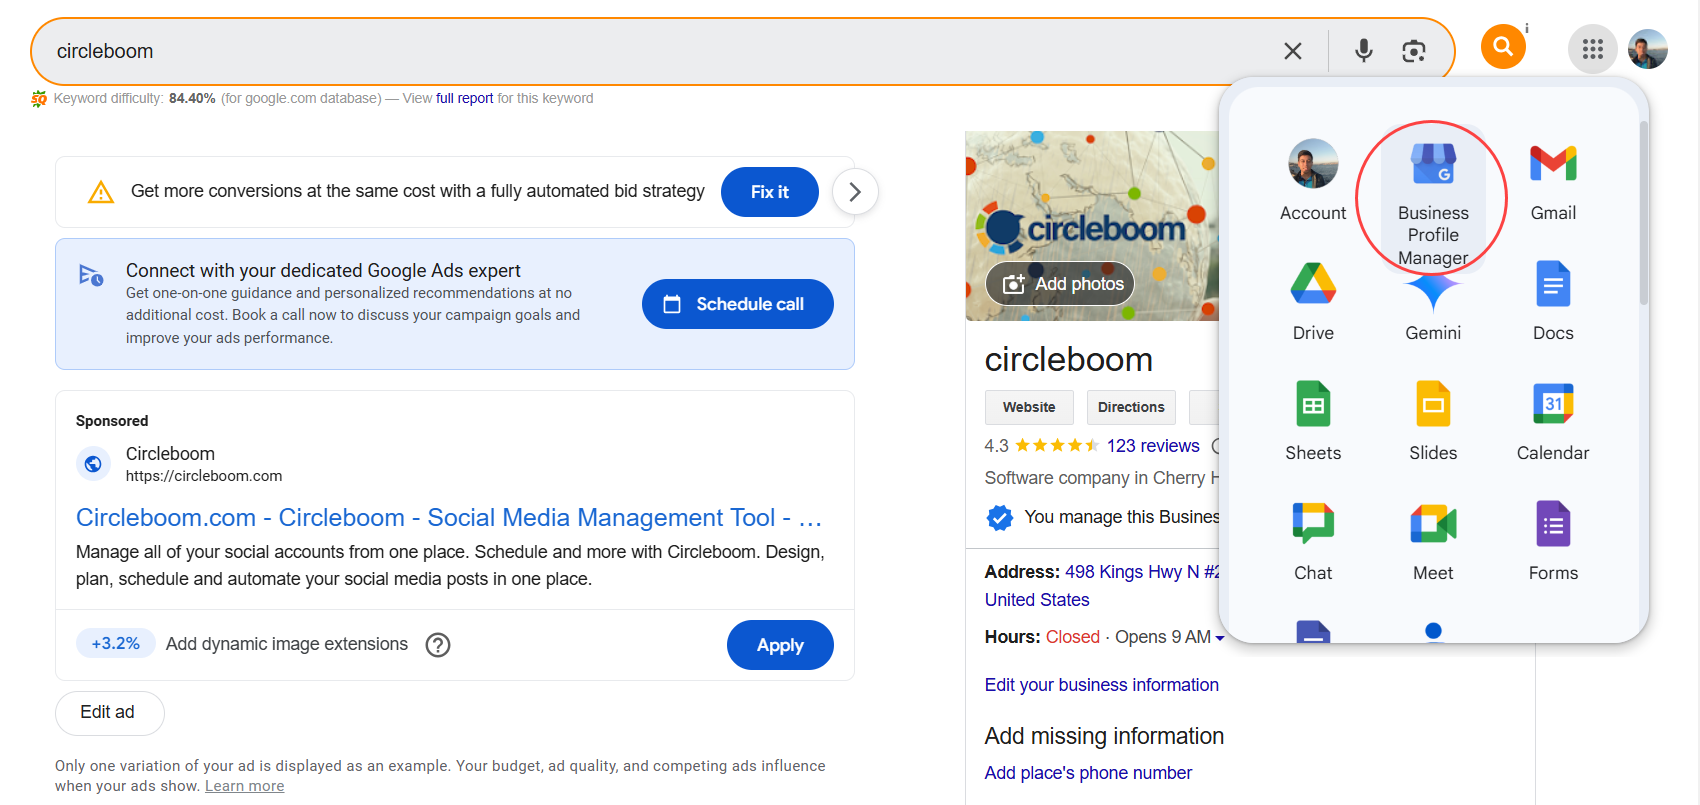Open Business Profile Manager app

(1432, 195)
